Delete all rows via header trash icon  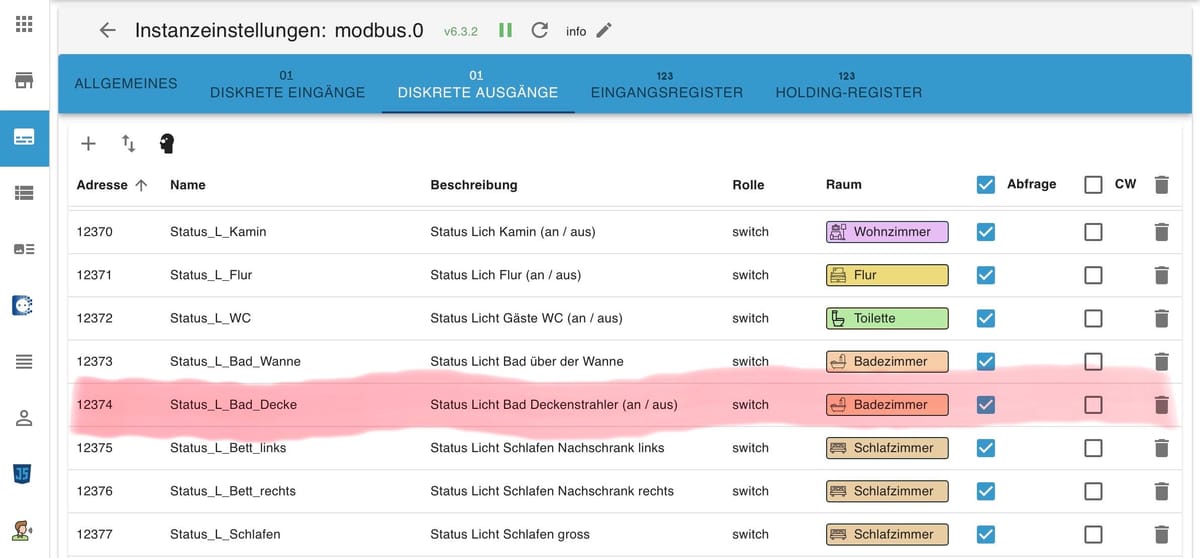point(1161,184)
